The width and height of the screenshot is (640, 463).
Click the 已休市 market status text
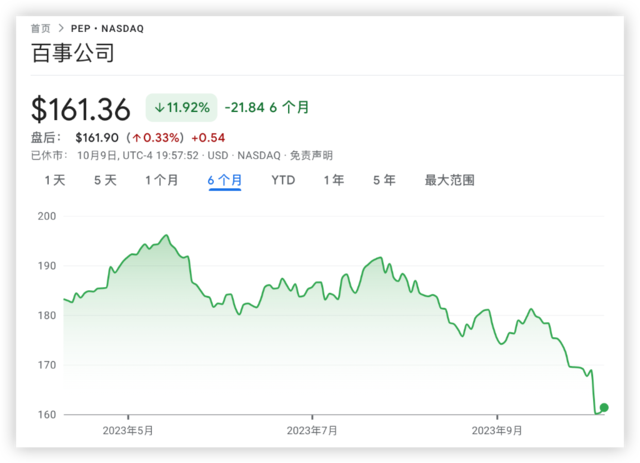pos(48,156)
